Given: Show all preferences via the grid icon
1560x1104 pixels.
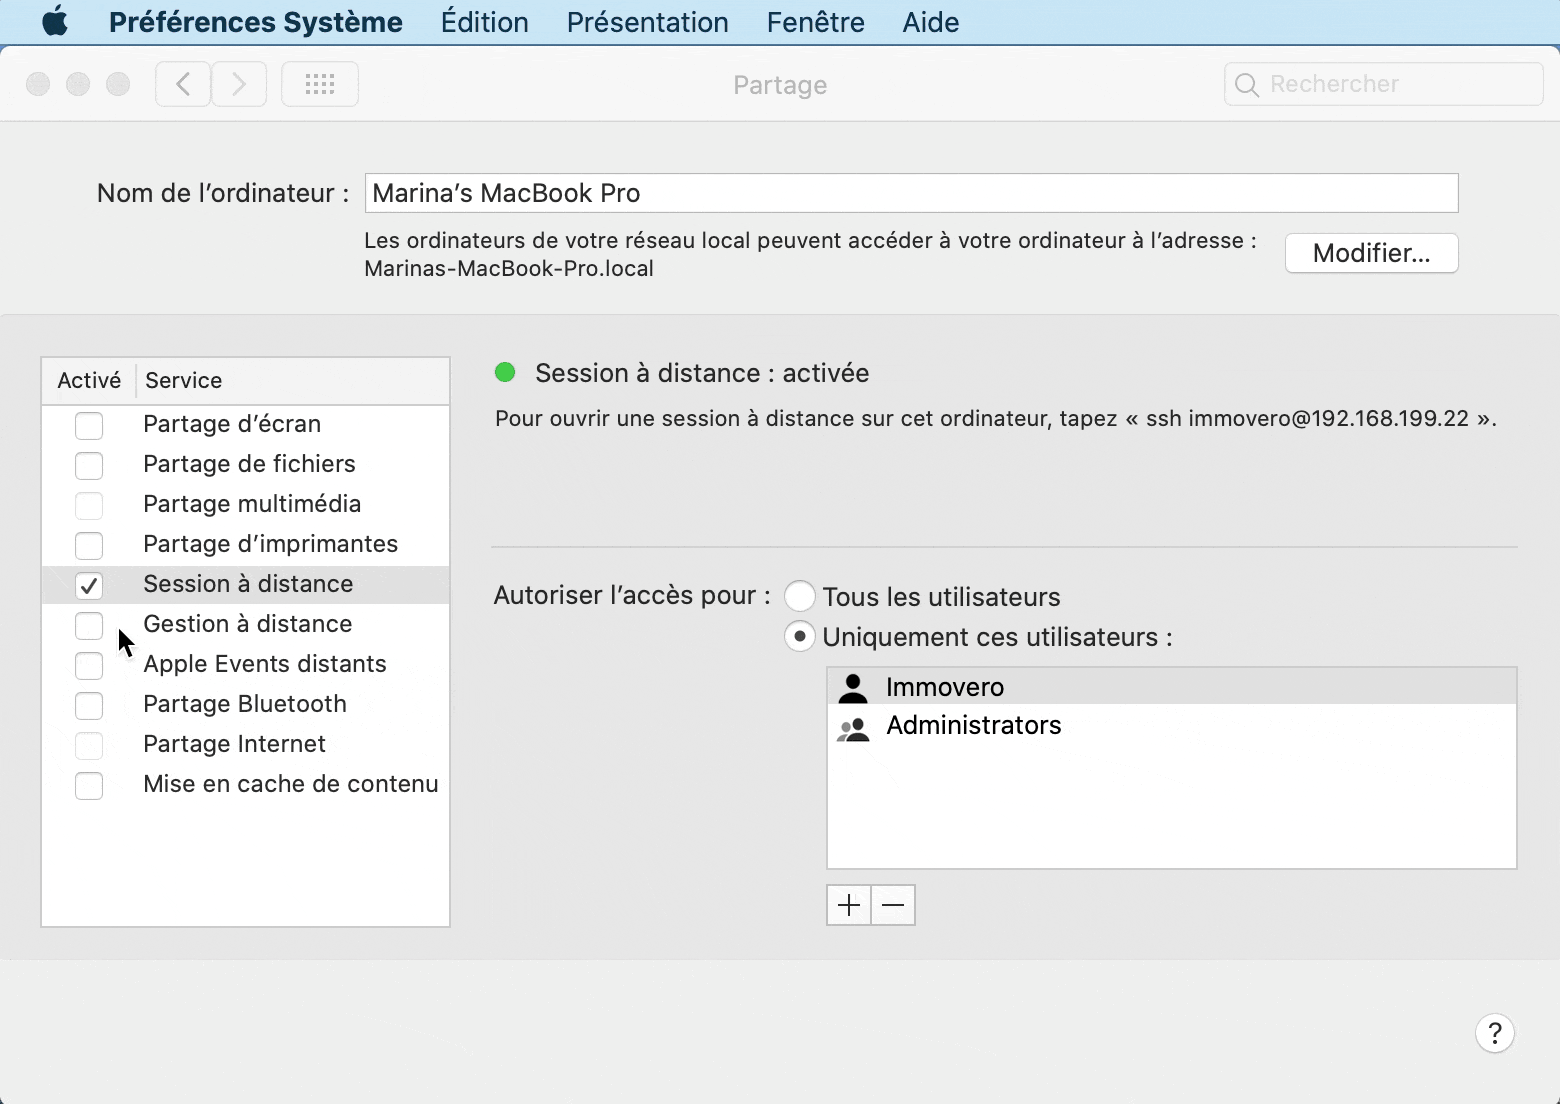Looking at the screenshot, I should pyautogui.click(x=320, y=84).
